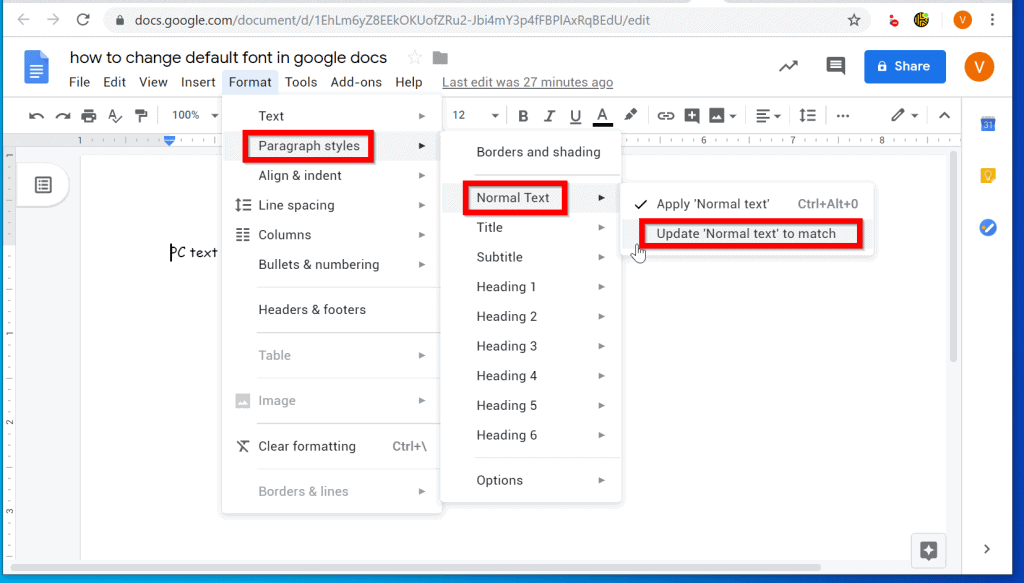Insert an image into the document

point(716,115)
